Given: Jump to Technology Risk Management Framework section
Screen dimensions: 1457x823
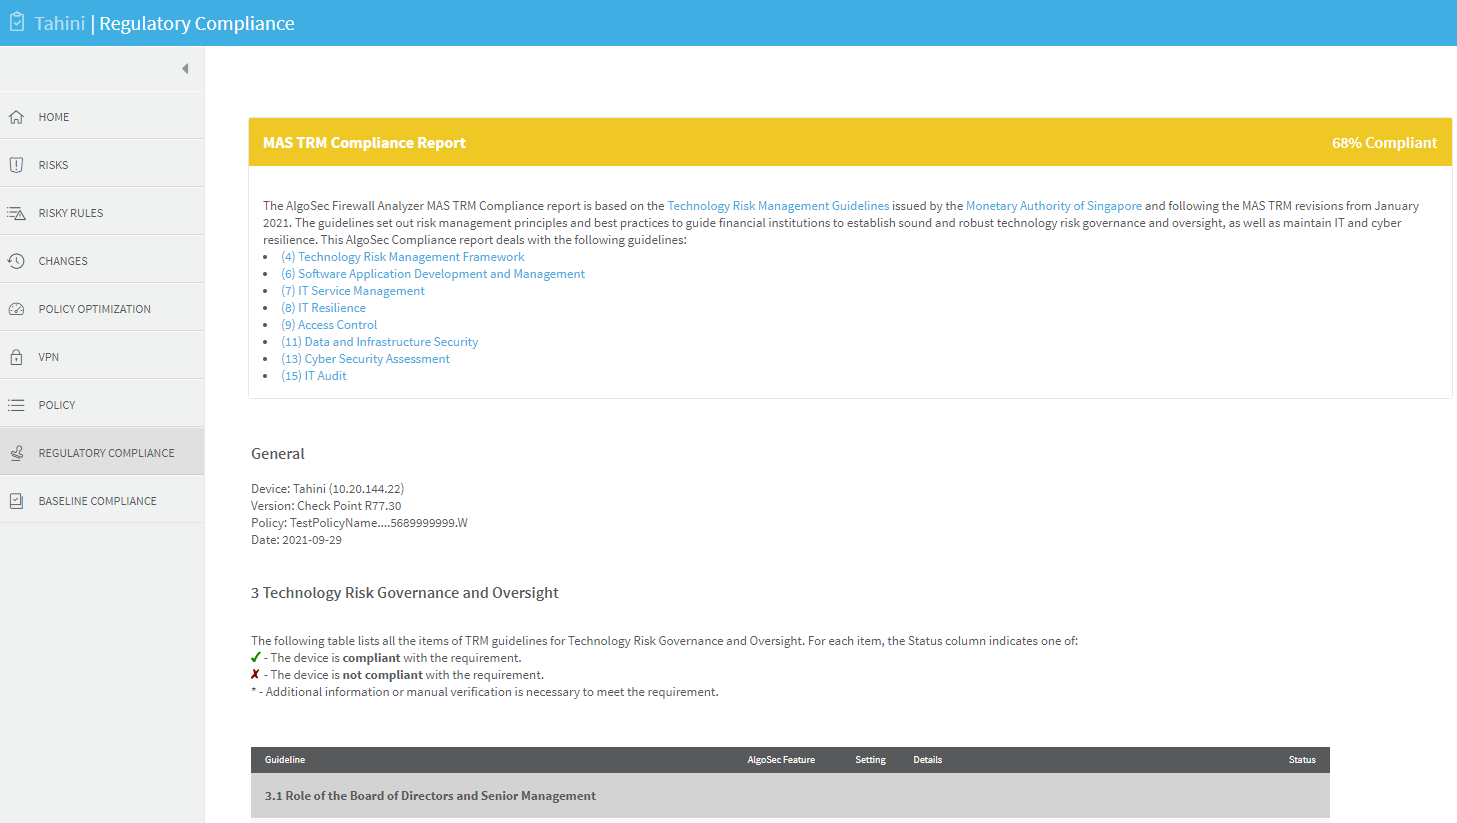Looking at the screenshot, I should [x=402, y=257].
